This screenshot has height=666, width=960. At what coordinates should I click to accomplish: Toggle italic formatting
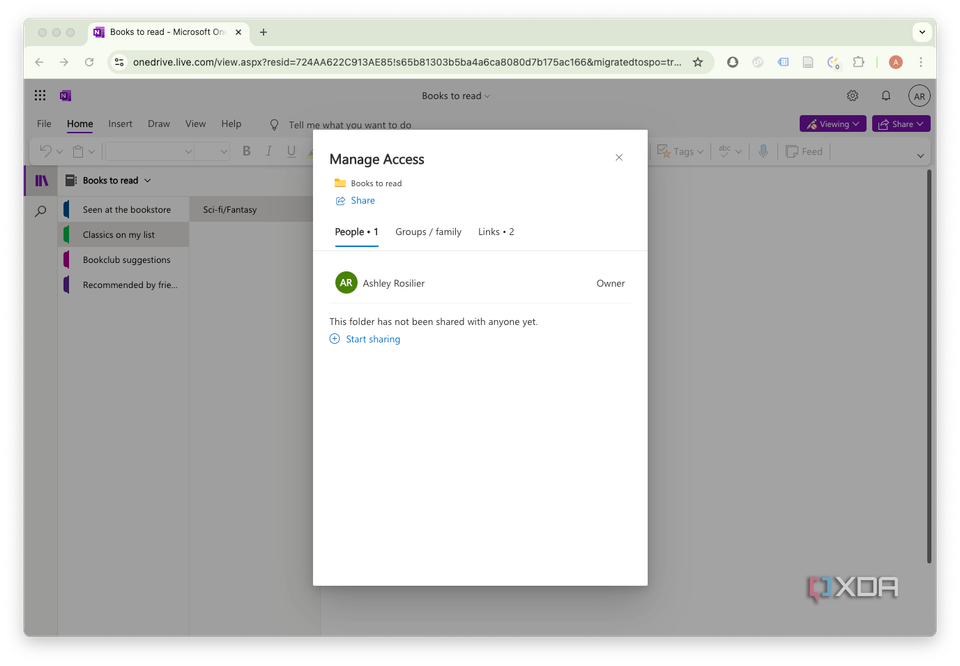coord(268,151)
